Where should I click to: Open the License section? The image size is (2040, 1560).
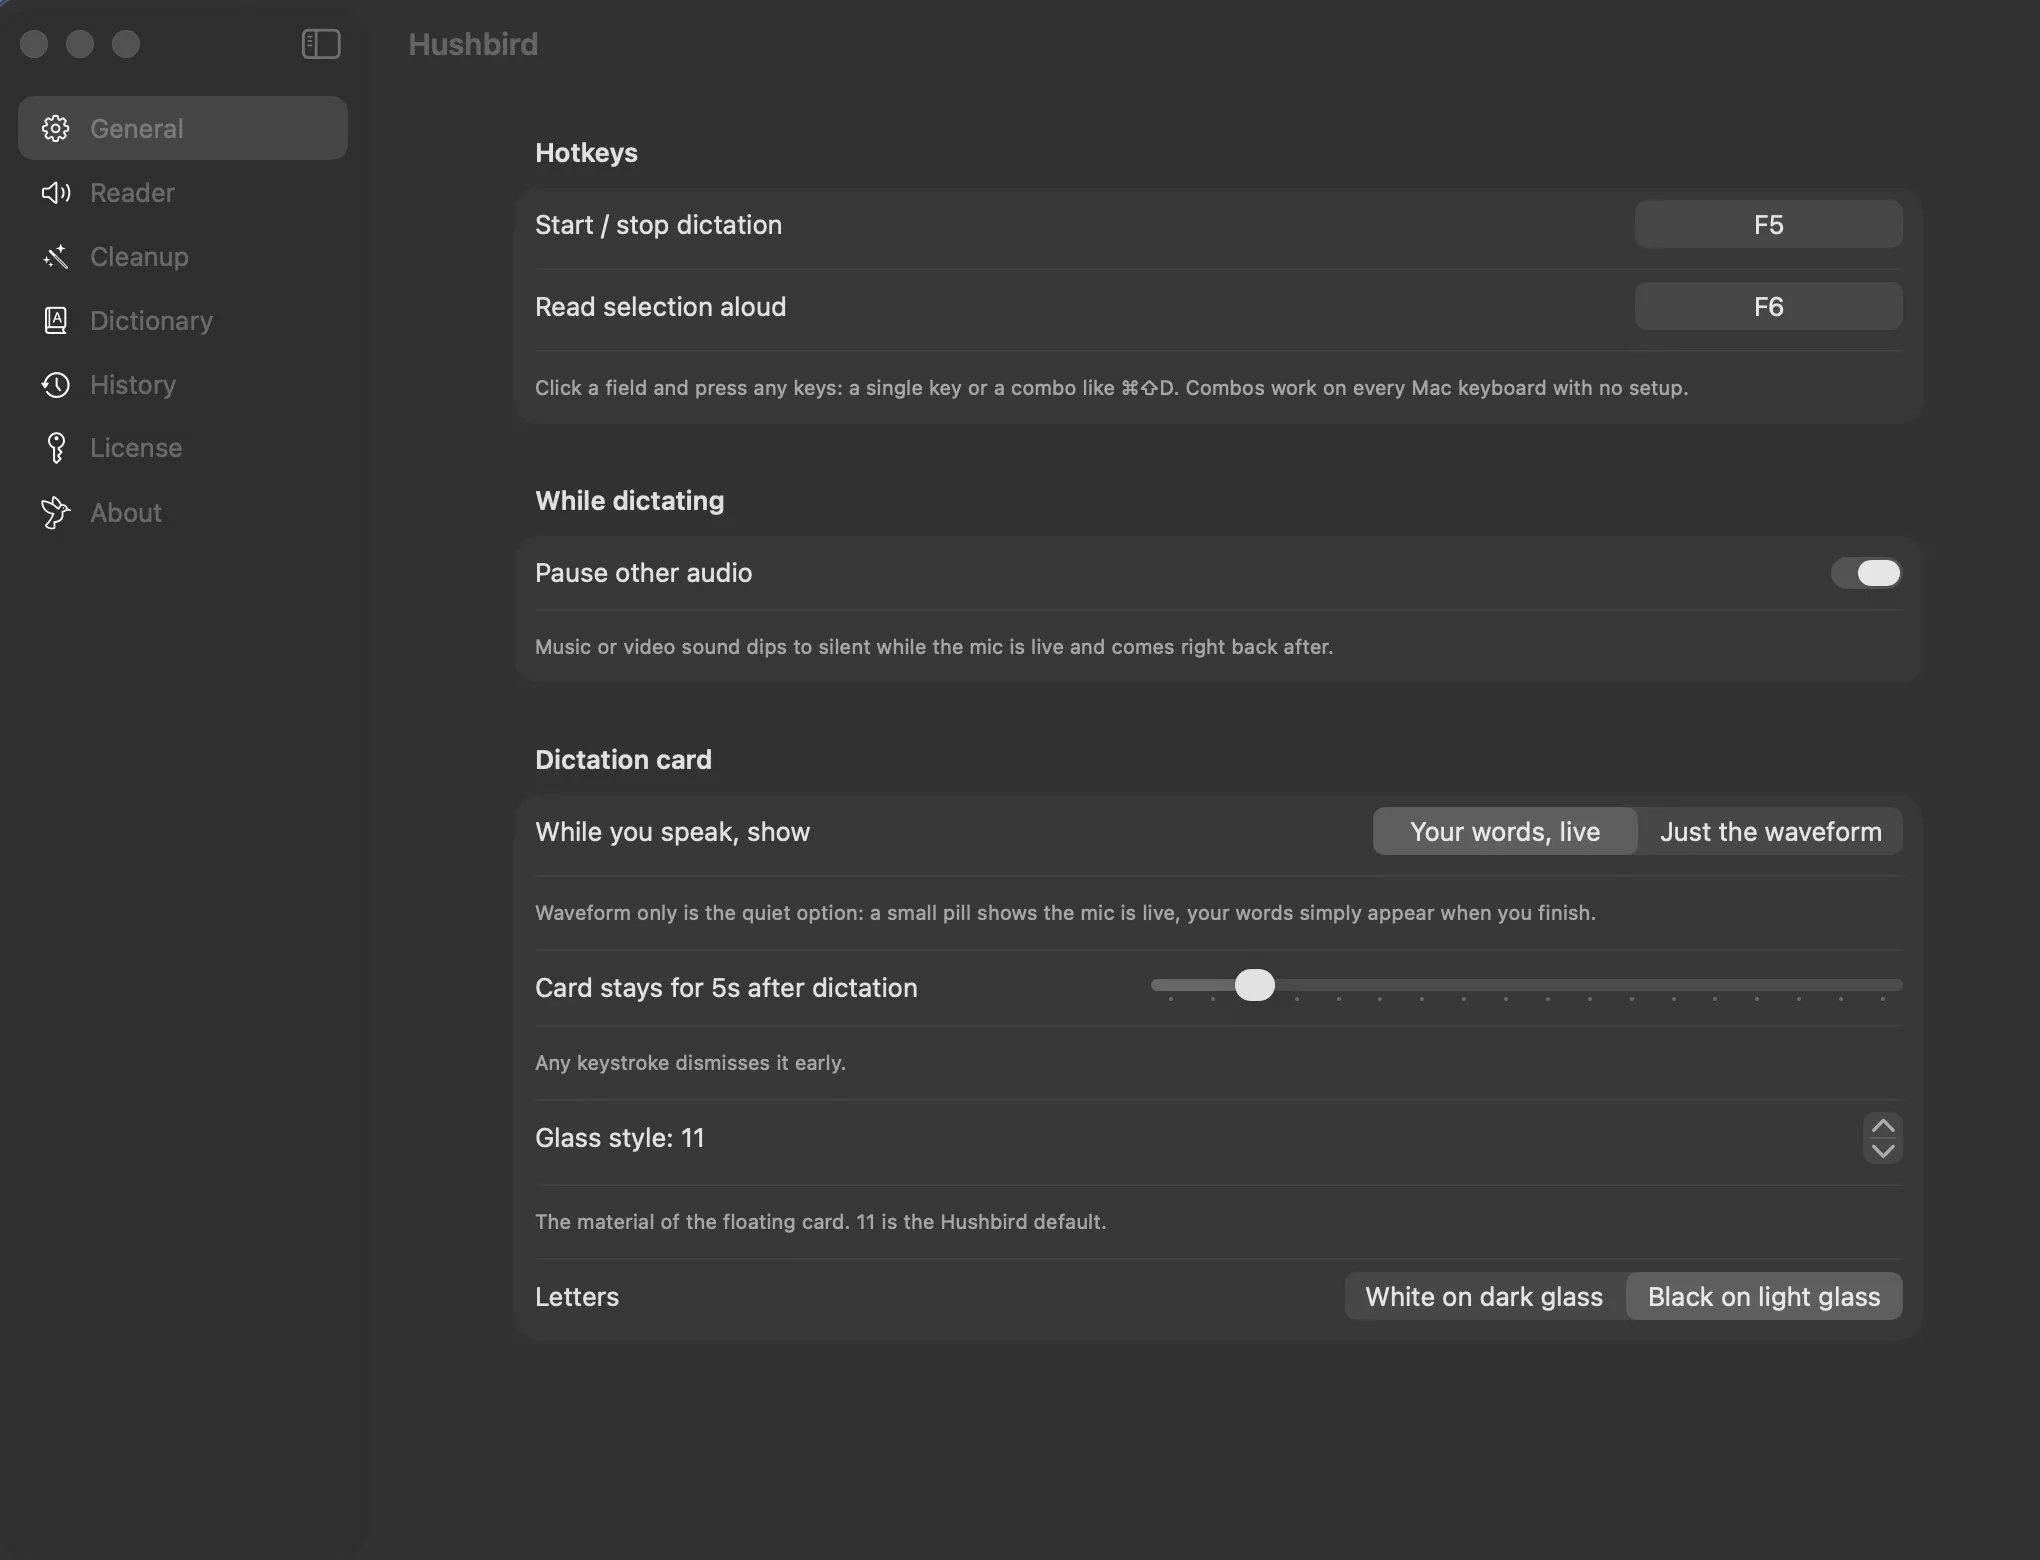(x=183, y=448)
